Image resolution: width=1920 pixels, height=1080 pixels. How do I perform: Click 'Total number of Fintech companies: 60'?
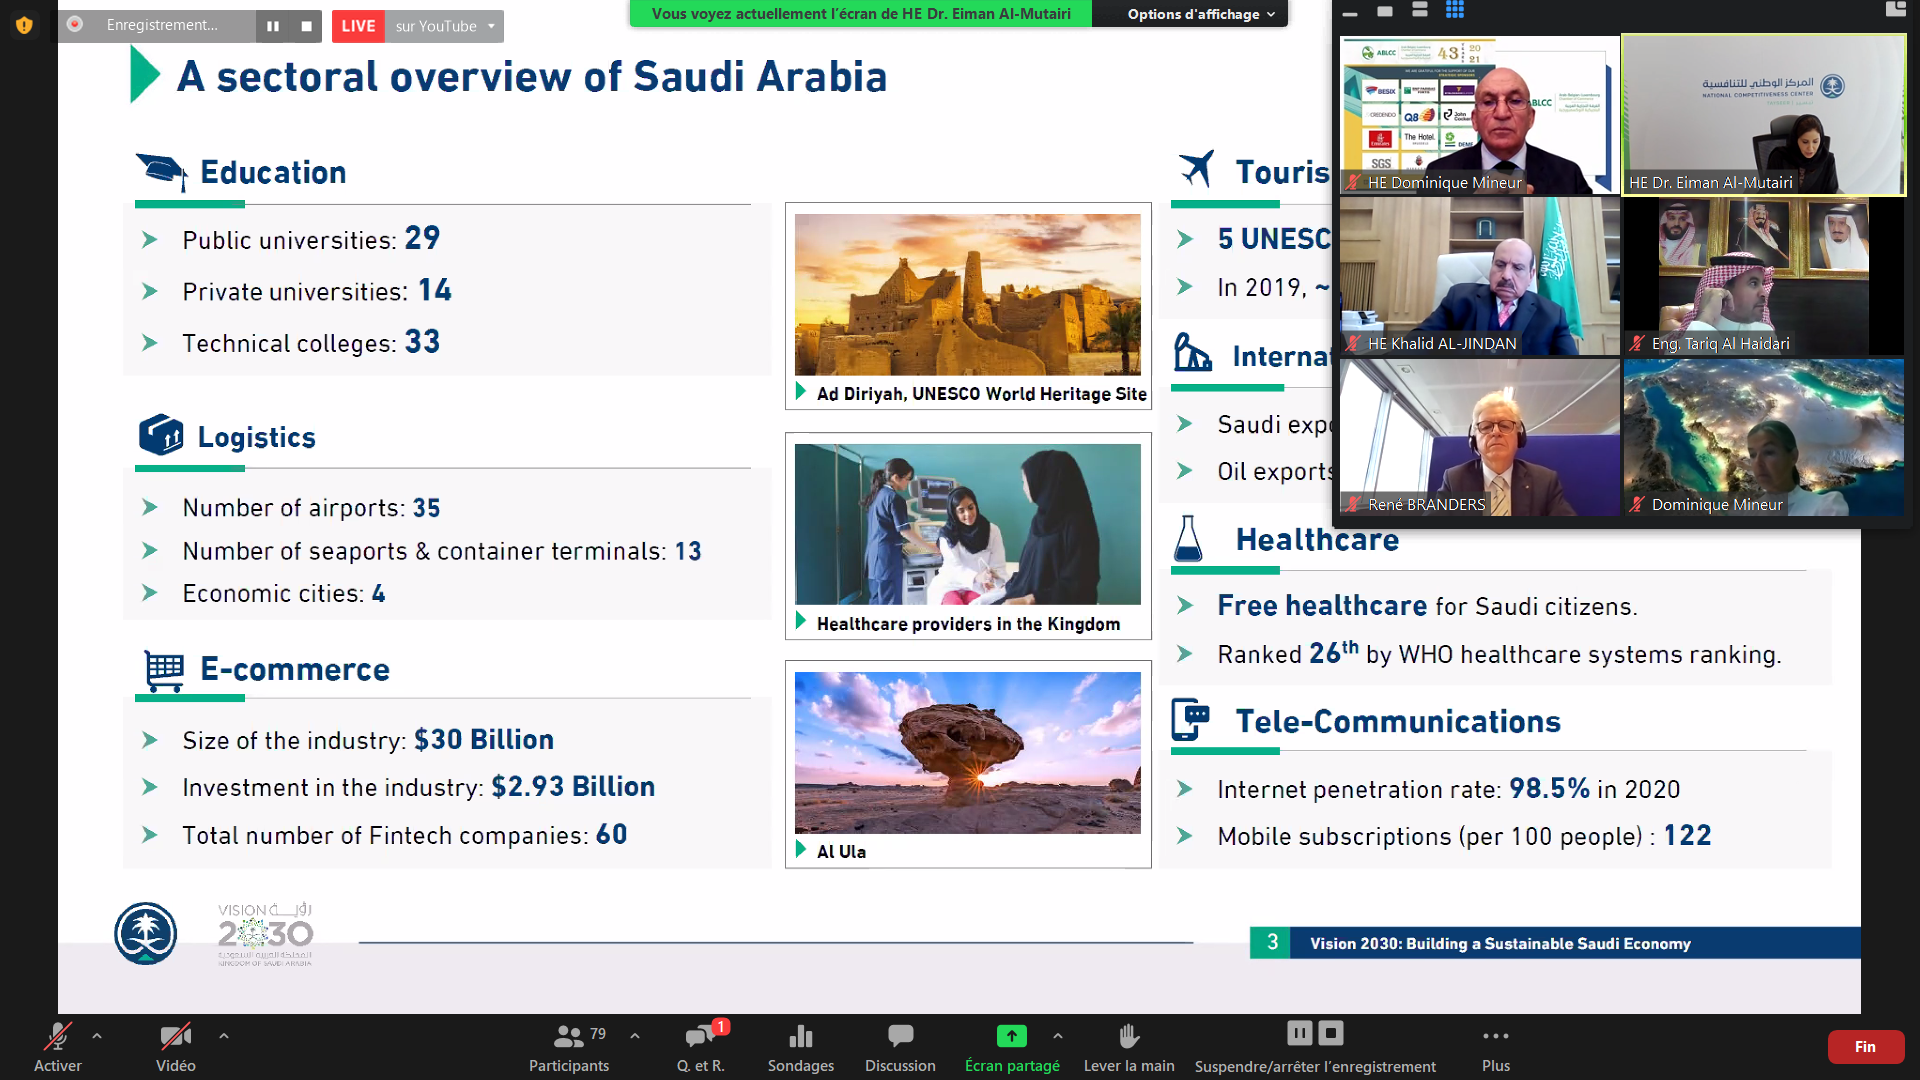click(405, 835)
